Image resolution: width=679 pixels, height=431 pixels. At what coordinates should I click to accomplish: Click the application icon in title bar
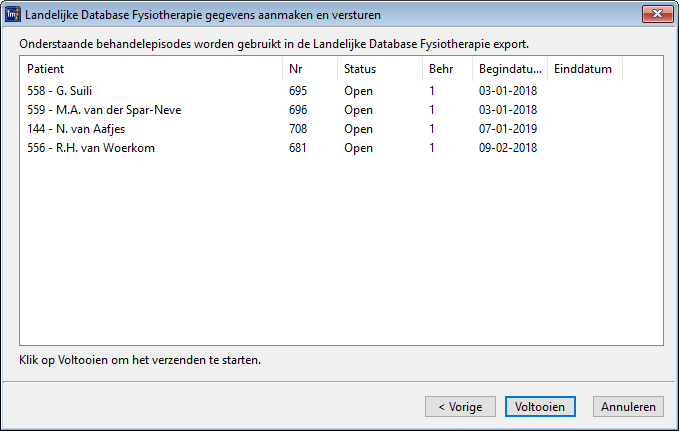pyautogui.click(x=13, y=14)
